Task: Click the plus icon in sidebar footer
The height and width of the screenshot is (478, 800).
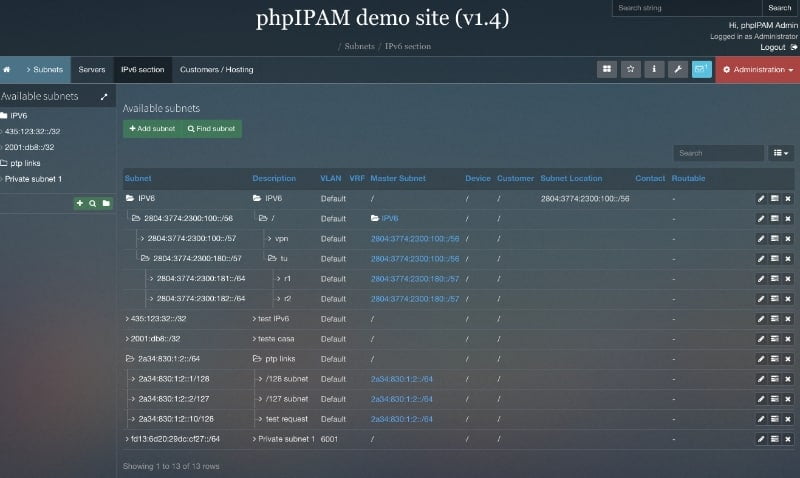Action: 80,203
